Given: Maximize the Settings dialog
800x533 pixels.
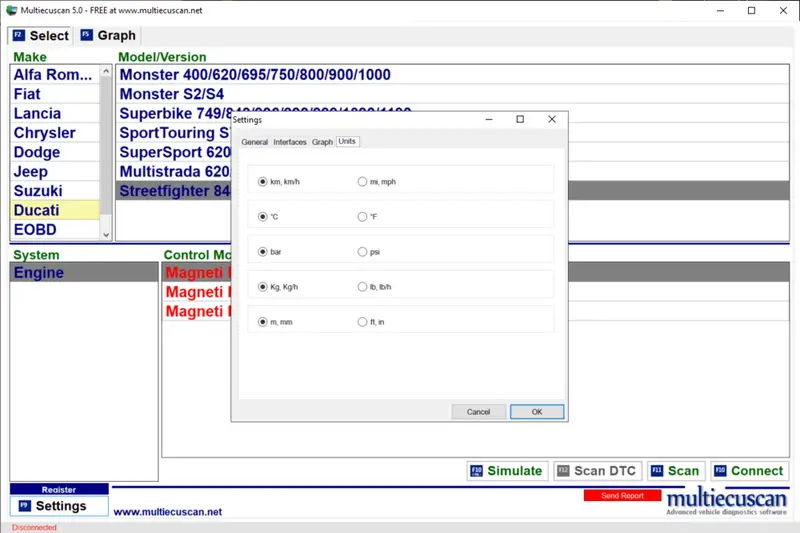Looking at the screenshot, I should [x=520, y=119].
